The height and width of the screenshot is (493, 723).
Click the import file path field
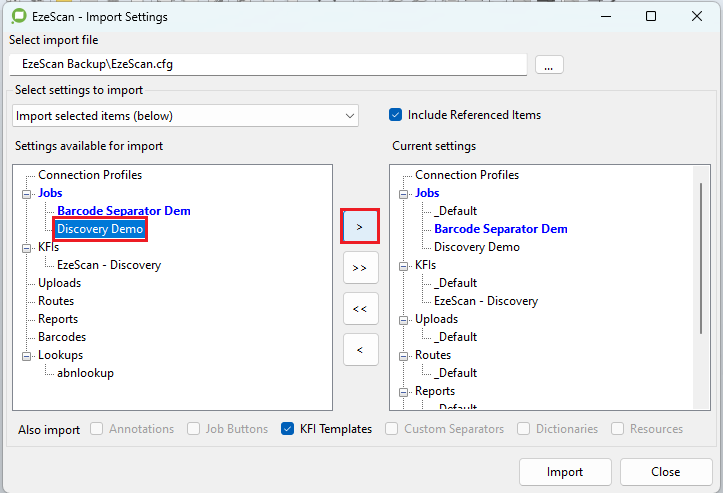click(x=268, y=64)
